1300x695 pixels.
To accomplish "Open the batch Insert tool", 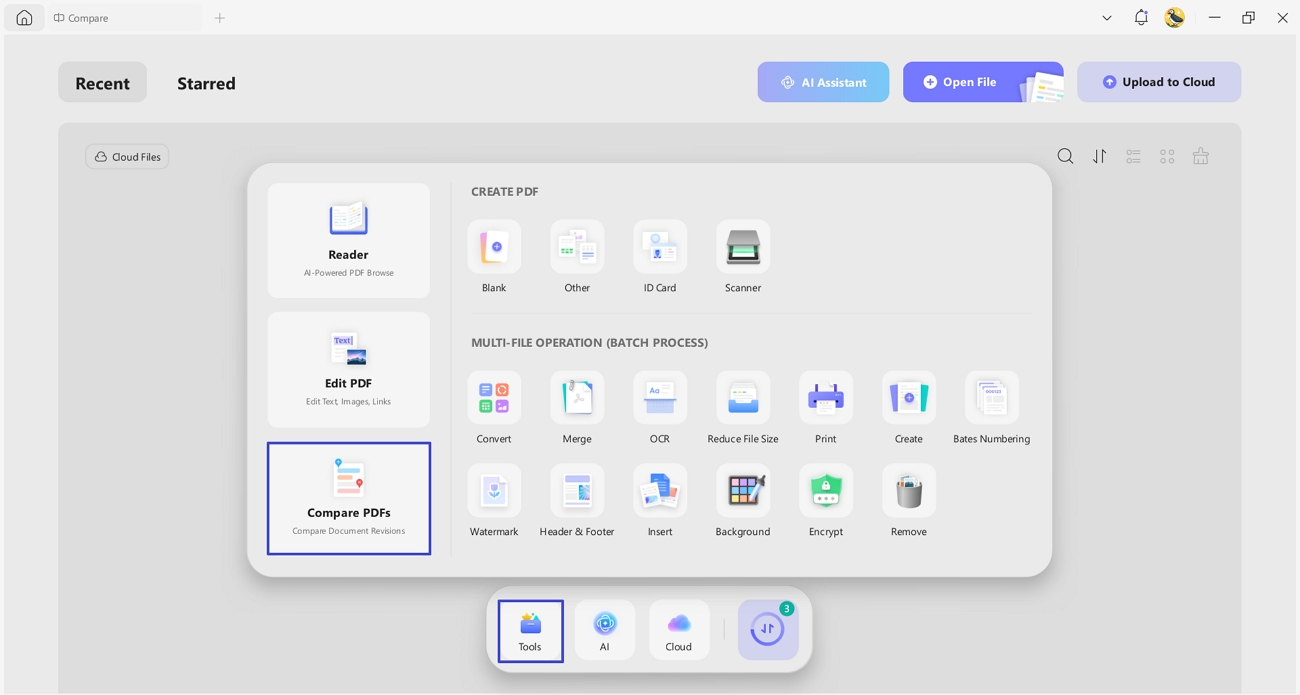I will pyautogui.click(x=660, y=490).
